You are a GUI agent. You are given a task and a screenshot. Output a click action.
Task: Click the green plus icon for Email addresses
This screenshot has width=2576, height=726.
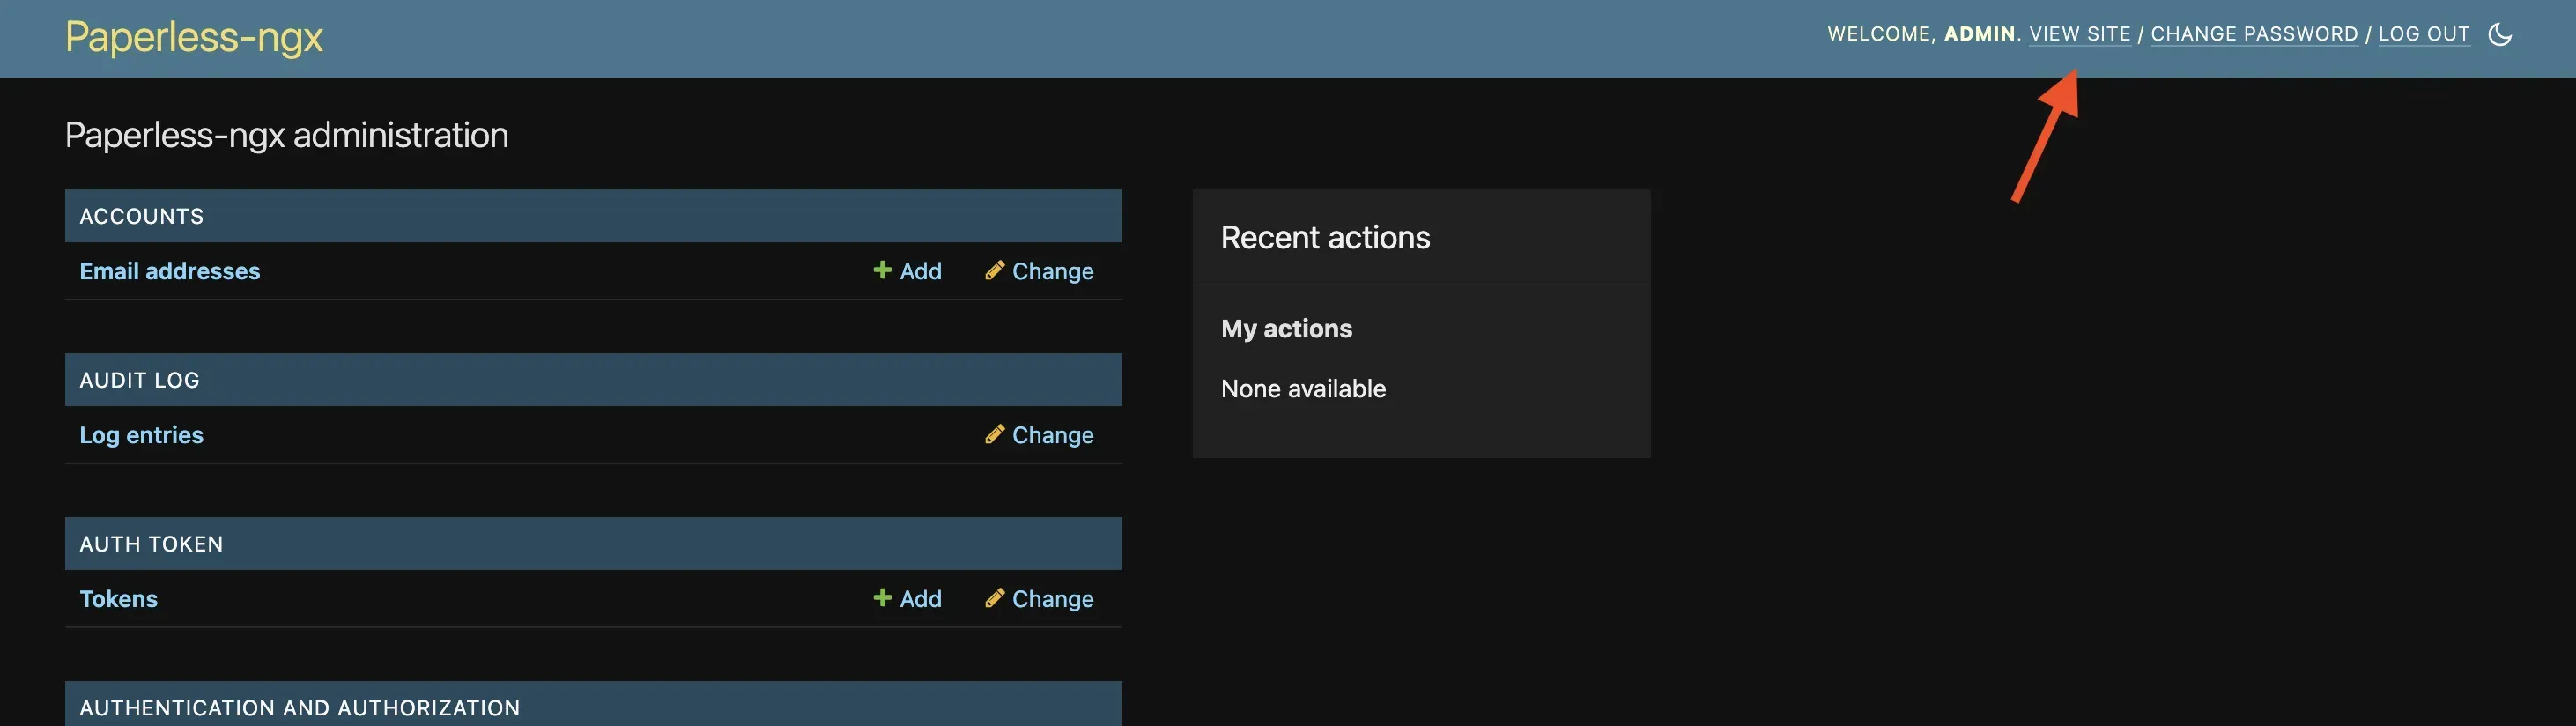882,270
